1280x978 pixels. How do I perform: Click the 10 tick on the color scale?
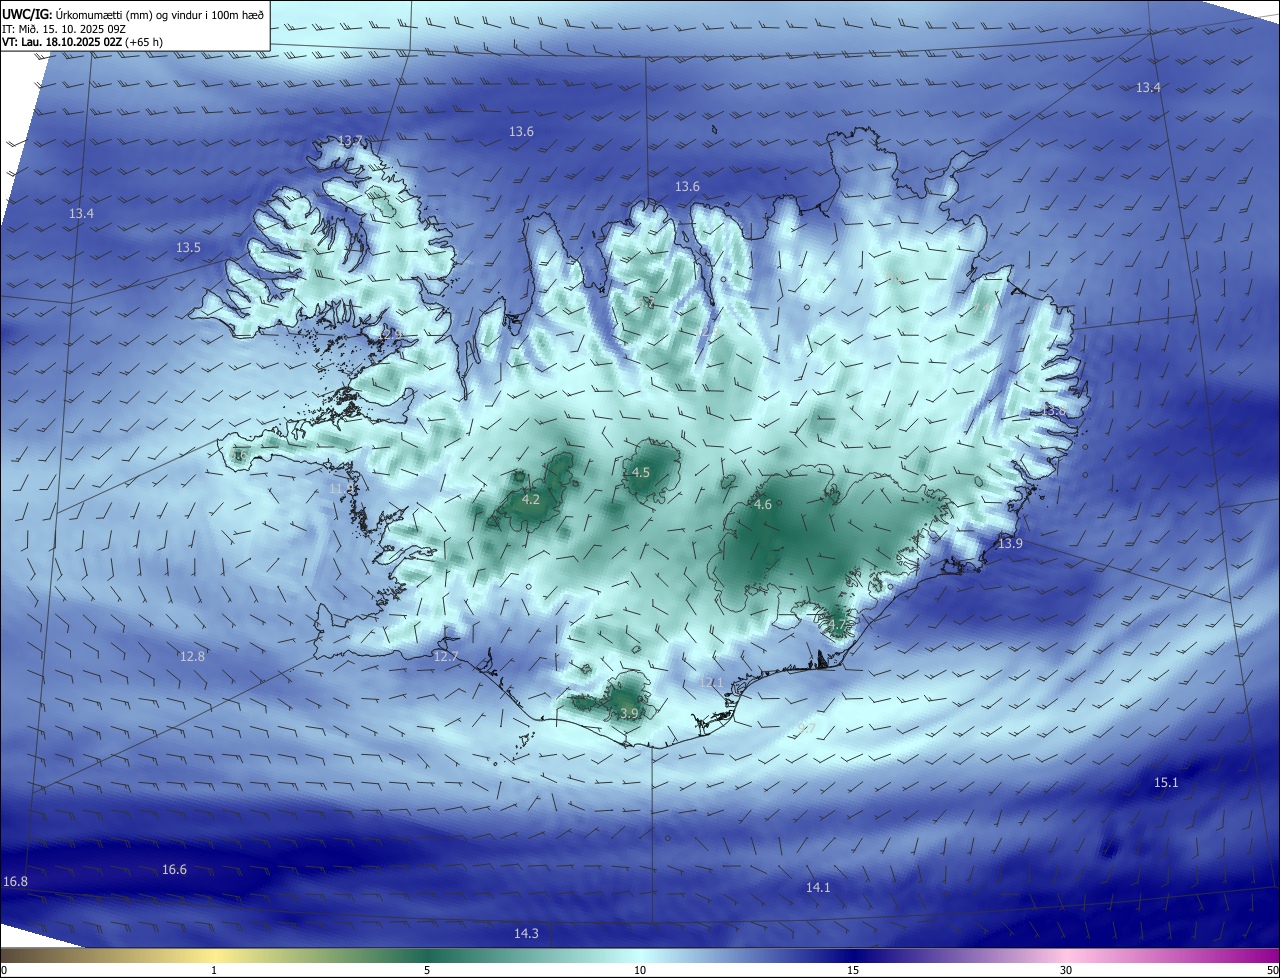[x=640, y=970]
